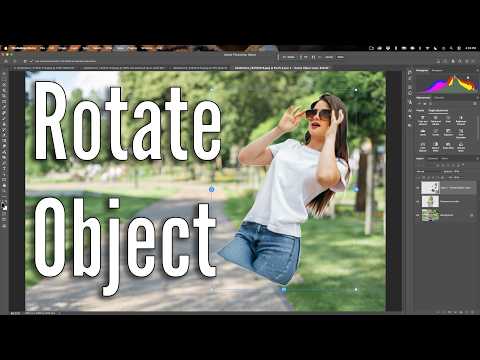
Task: Click Cancel in the transform task bar
Action: click(329, 57)
